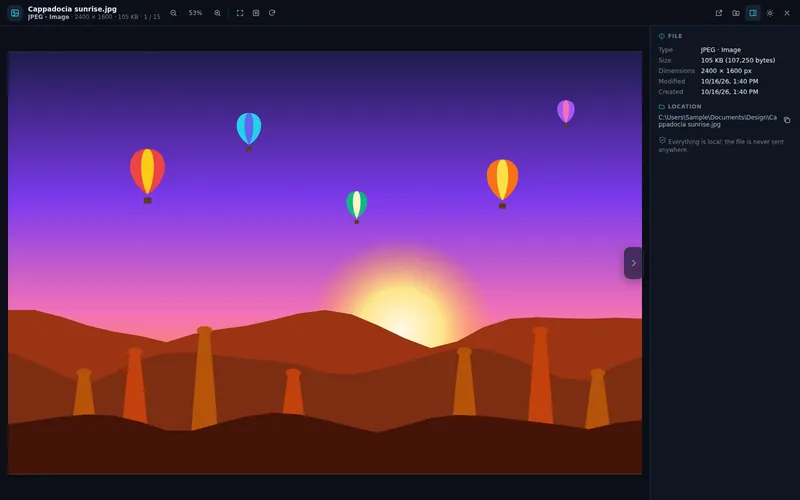Viewport: 800px width, 500px height.
Task: Open the containing folder icon in toolbar
Action: point(736,13)
